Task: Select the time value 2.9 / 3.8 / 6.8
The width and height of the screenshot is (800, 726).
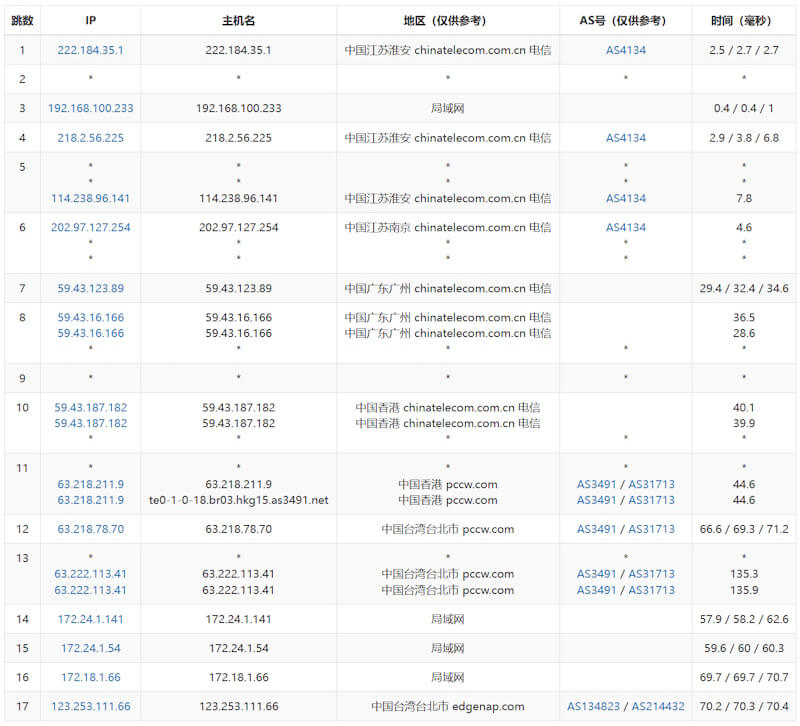Action: pyautogui.click(x=744, y=138)
